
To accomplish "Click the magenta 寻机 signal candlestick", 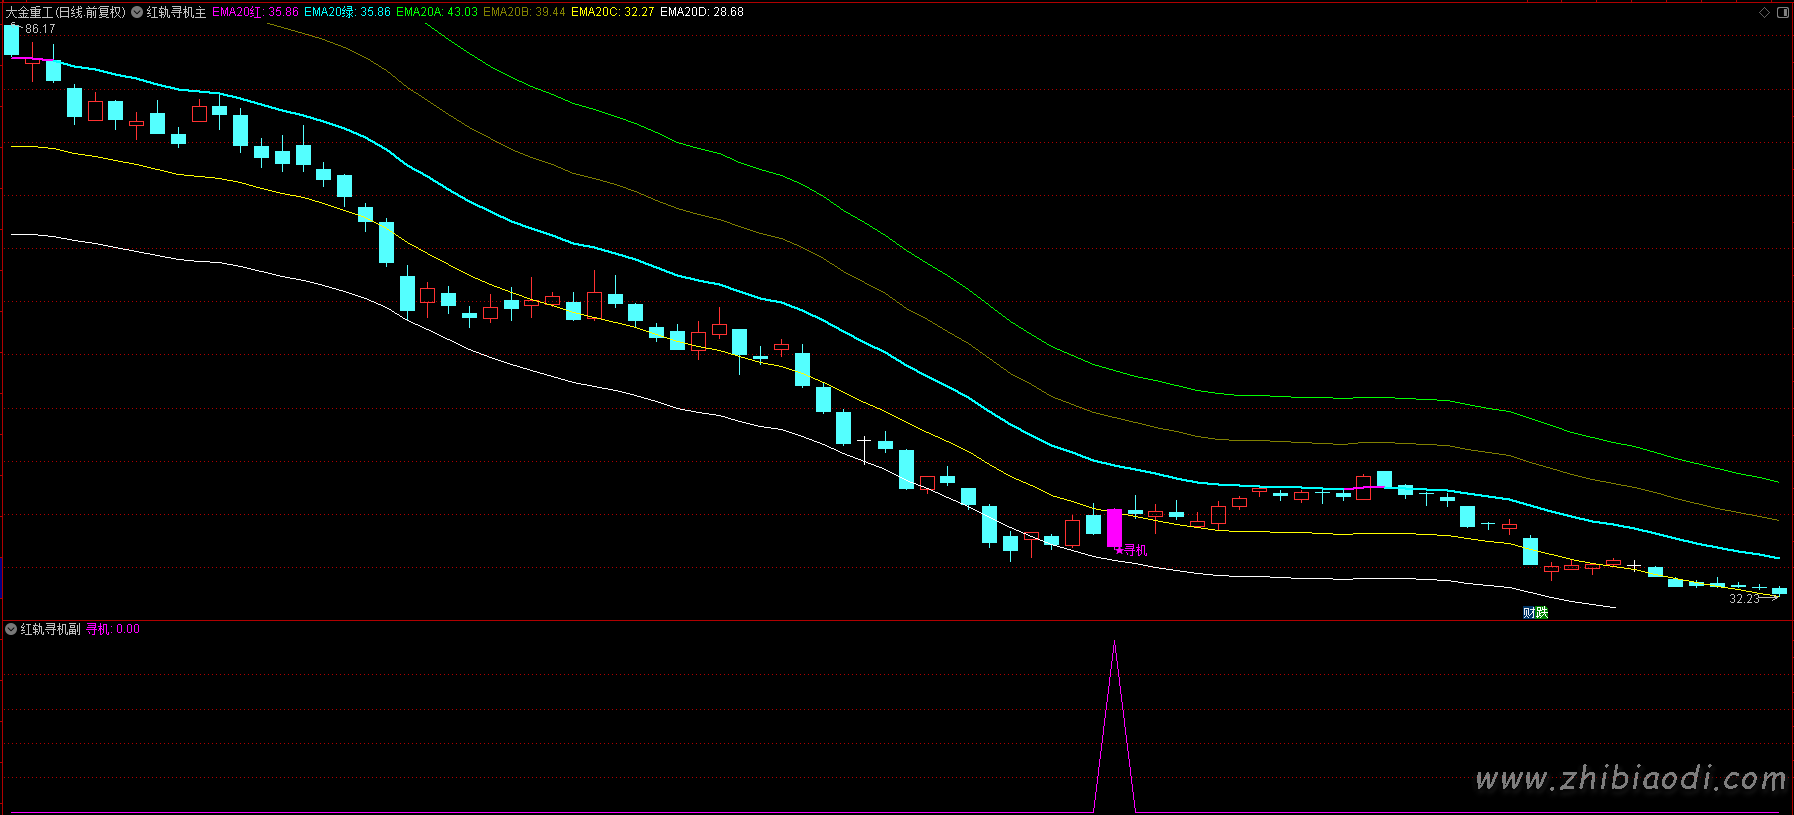I will (1114, 528).
